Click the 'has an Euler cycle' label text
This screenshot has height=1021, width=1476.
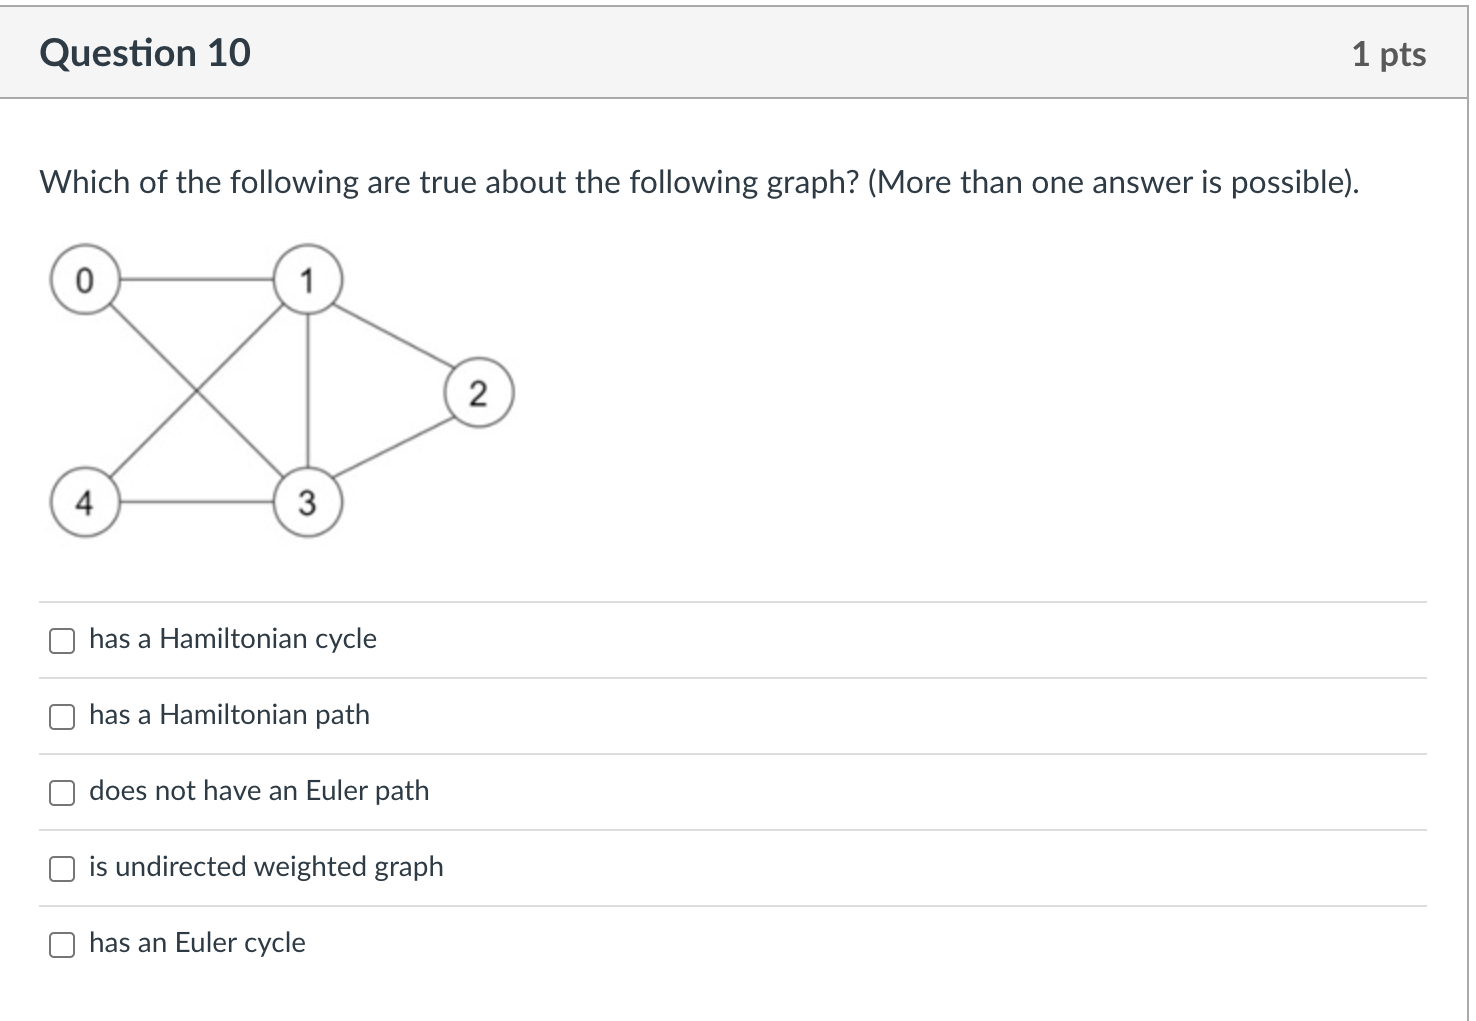click(197, 943)
